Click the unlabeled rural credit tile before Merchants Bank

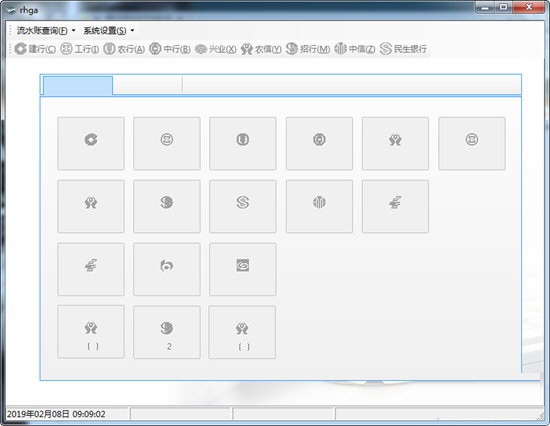click(91, 206)
